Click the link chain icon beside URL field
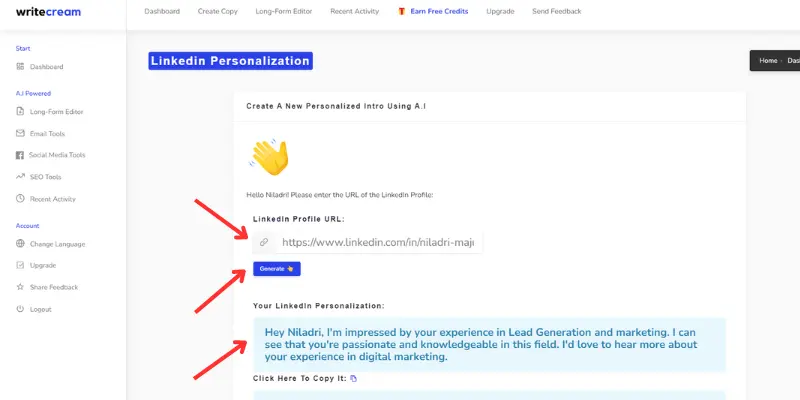Screen dimensions: 800x400 click(264, 242)
